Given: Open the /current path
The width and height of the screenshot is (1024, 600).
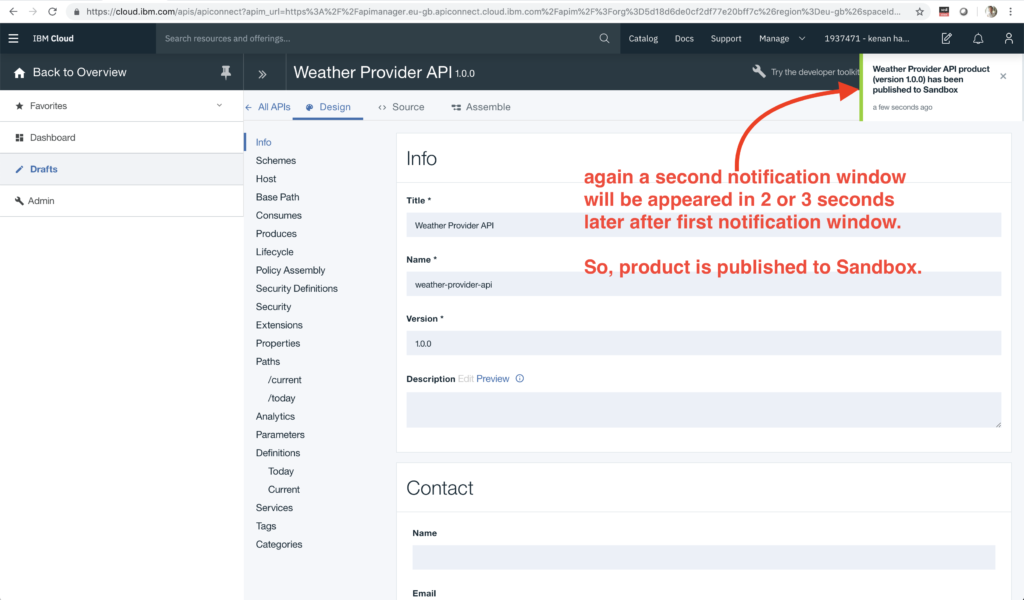Looking at the screenshot, I should click(x=285, y=380).
